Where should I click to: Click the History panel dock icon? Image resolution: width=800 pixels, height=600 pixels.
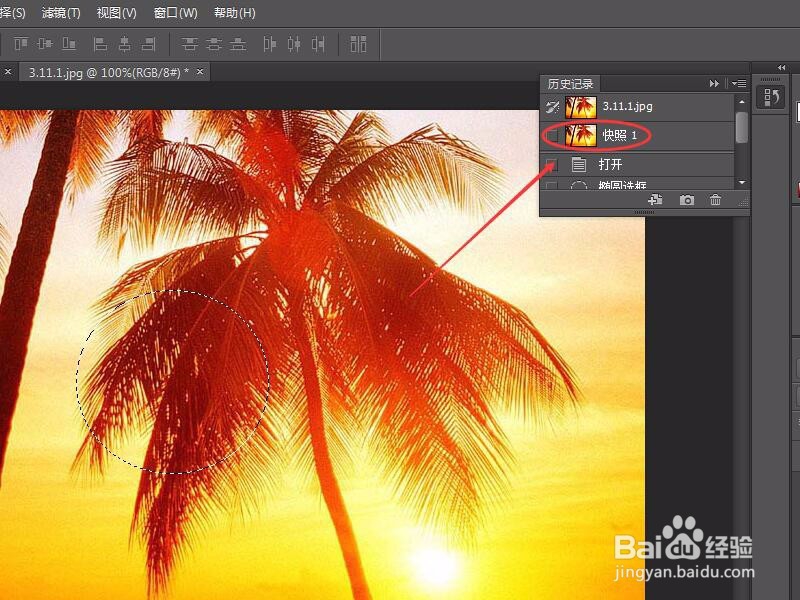click(771, 97)
